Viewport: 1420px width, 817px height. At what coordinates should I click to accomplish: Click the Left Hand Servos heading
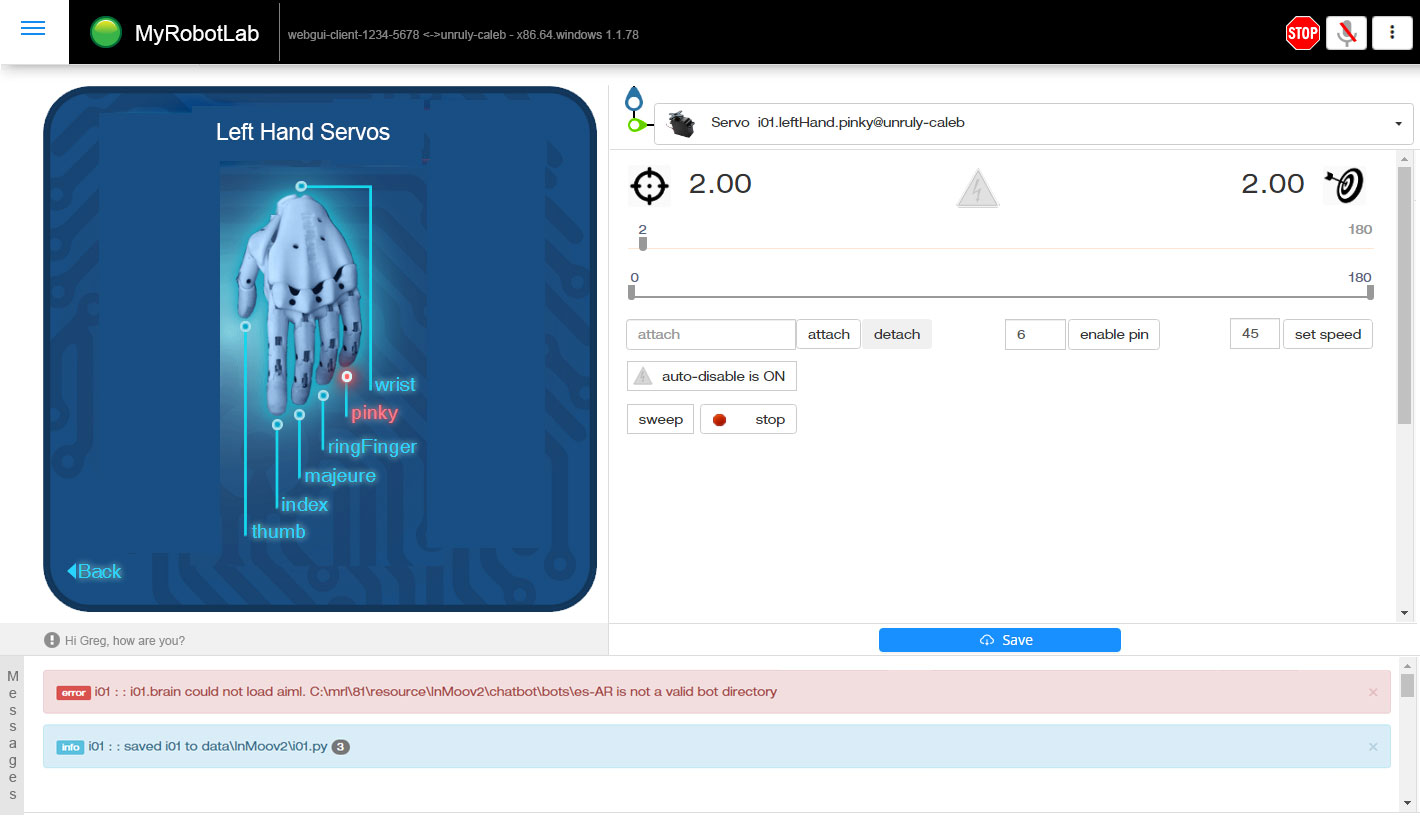(x=303, y=132)
